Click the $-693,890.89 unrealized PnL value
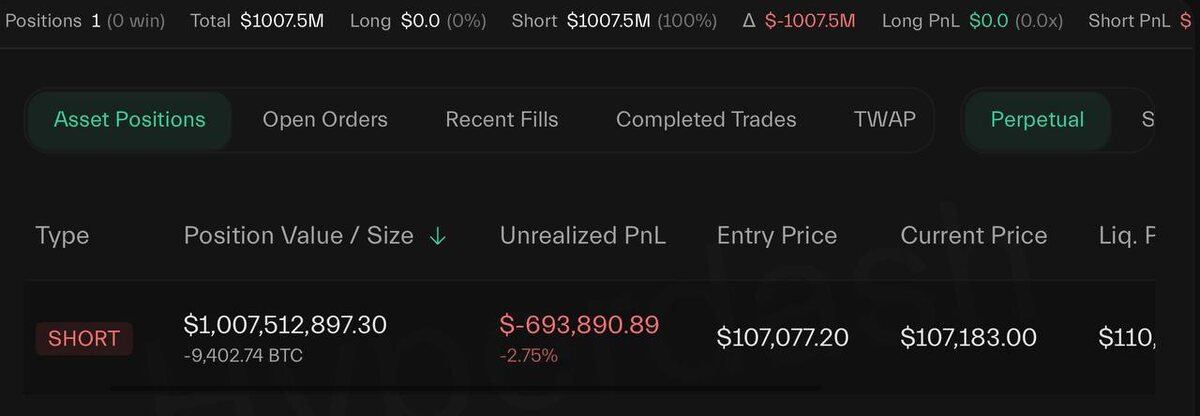 580,325
